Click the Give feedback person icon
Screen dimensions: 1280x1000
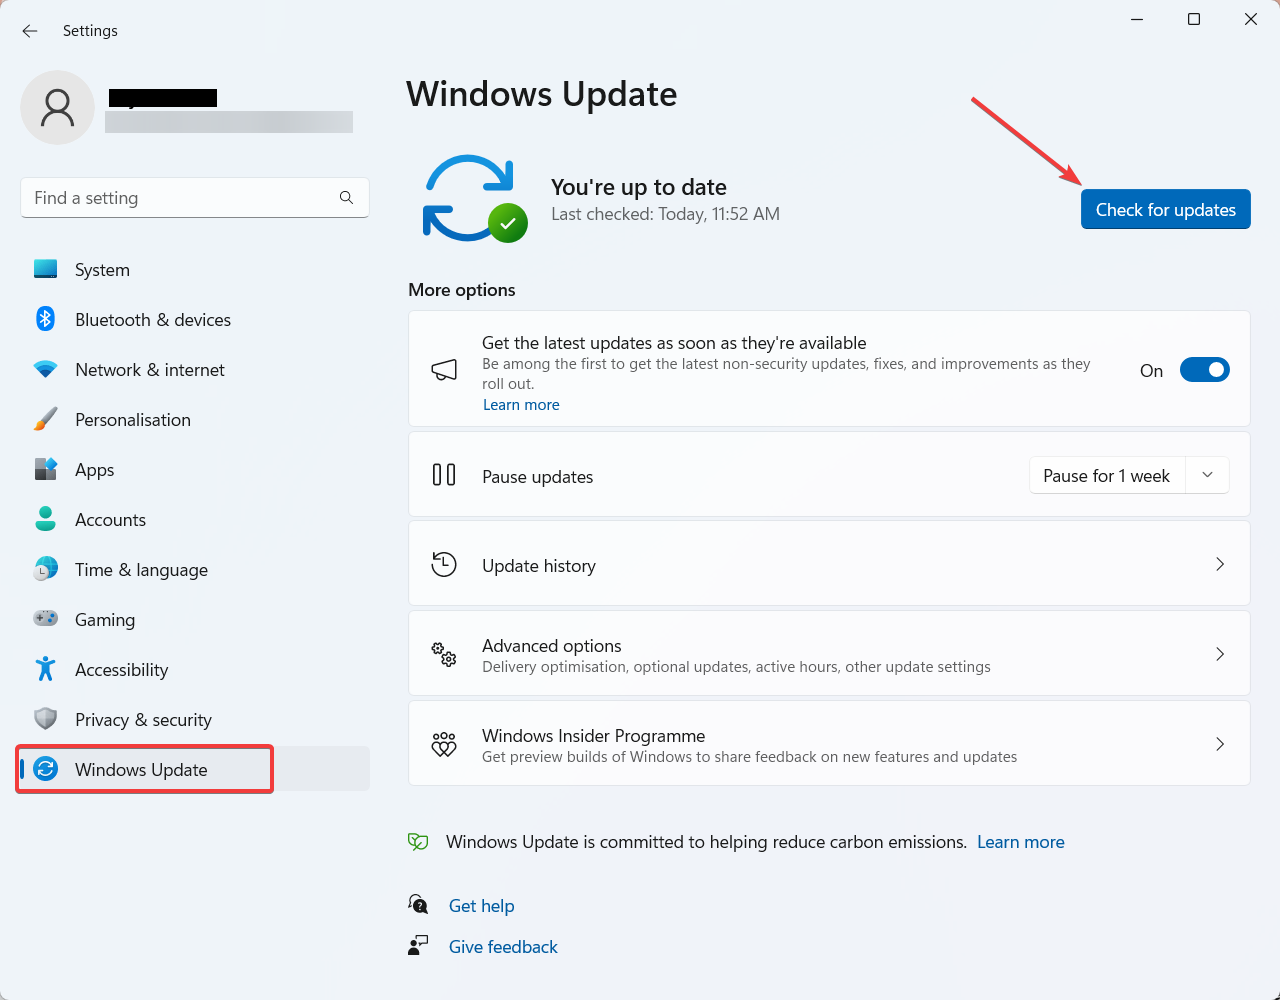coord(418,945)
